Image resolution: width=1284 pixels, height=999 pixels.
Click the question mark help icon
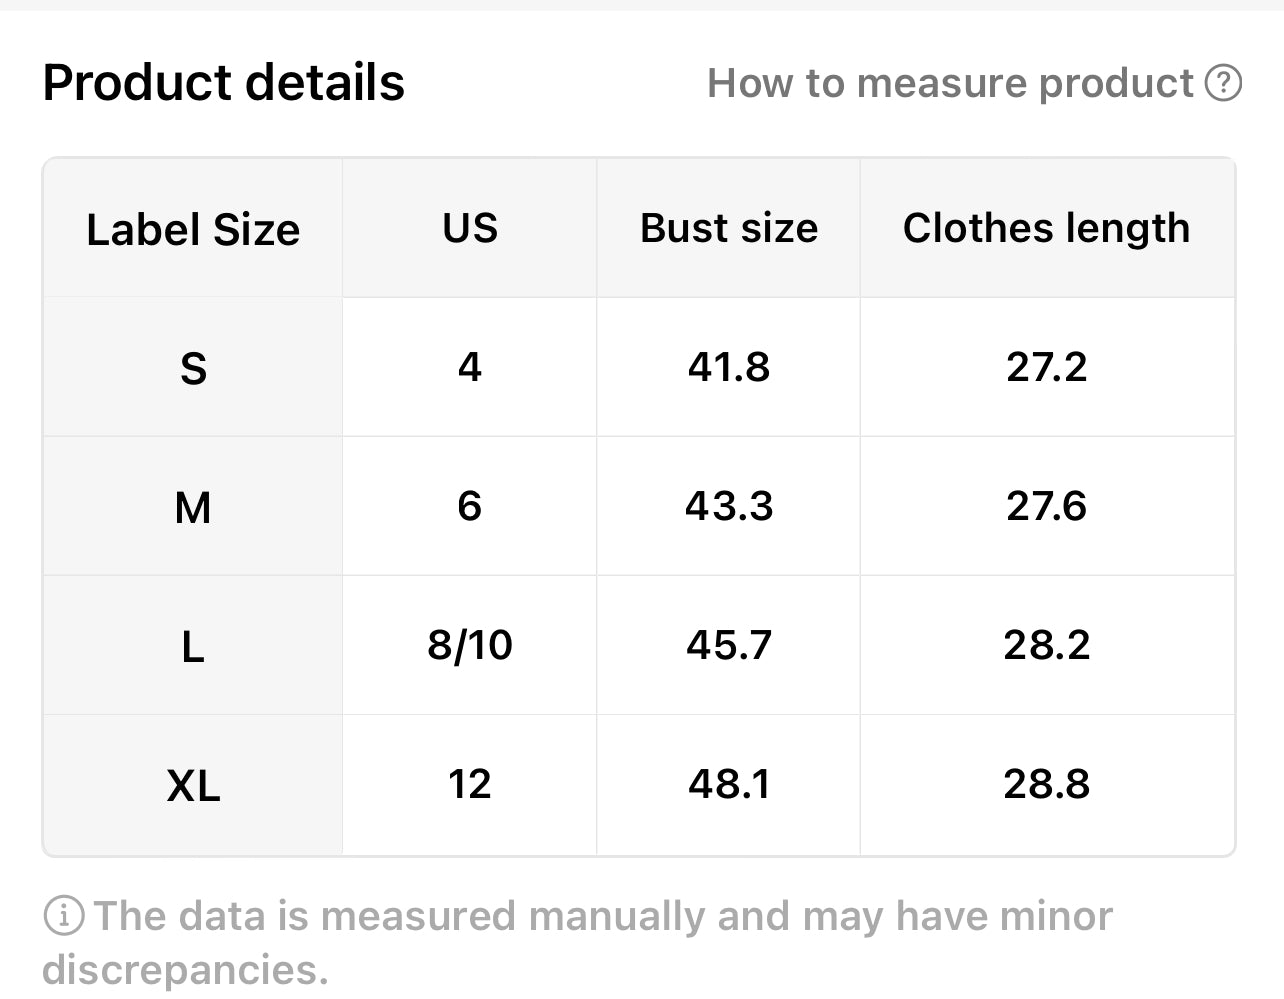tap(1223, 83)
